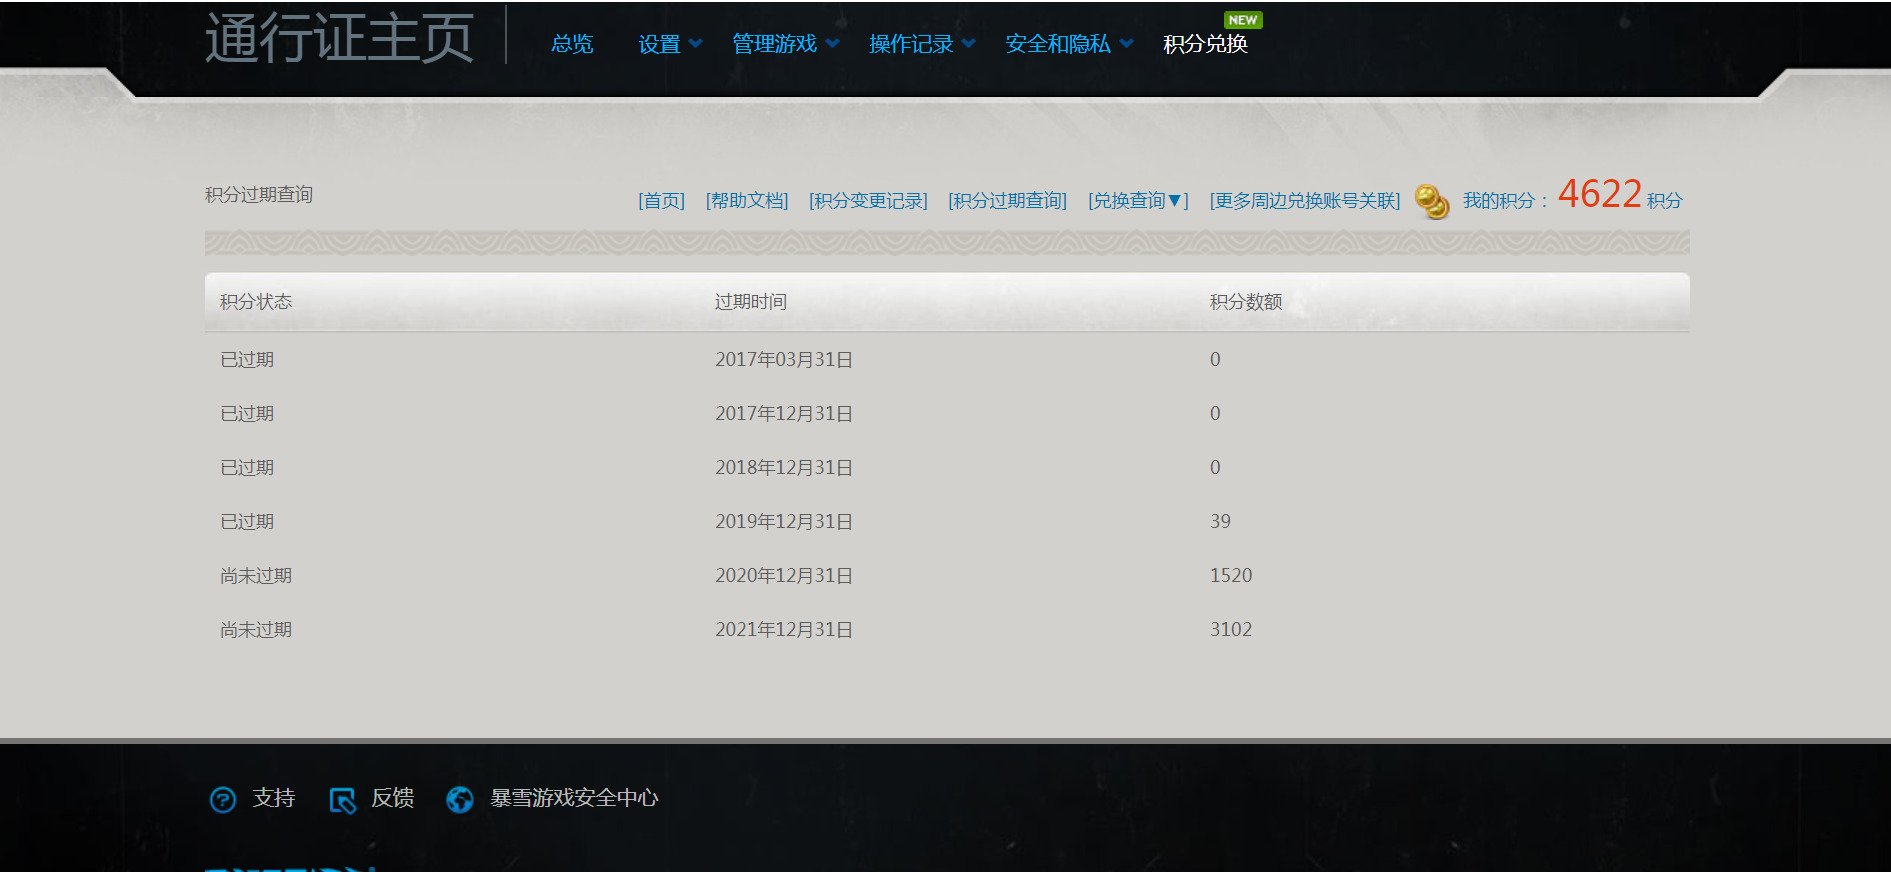This screenshot has height=872, width=1891.
Task: Open the 首页 link
Action: (x=661, y=201)
